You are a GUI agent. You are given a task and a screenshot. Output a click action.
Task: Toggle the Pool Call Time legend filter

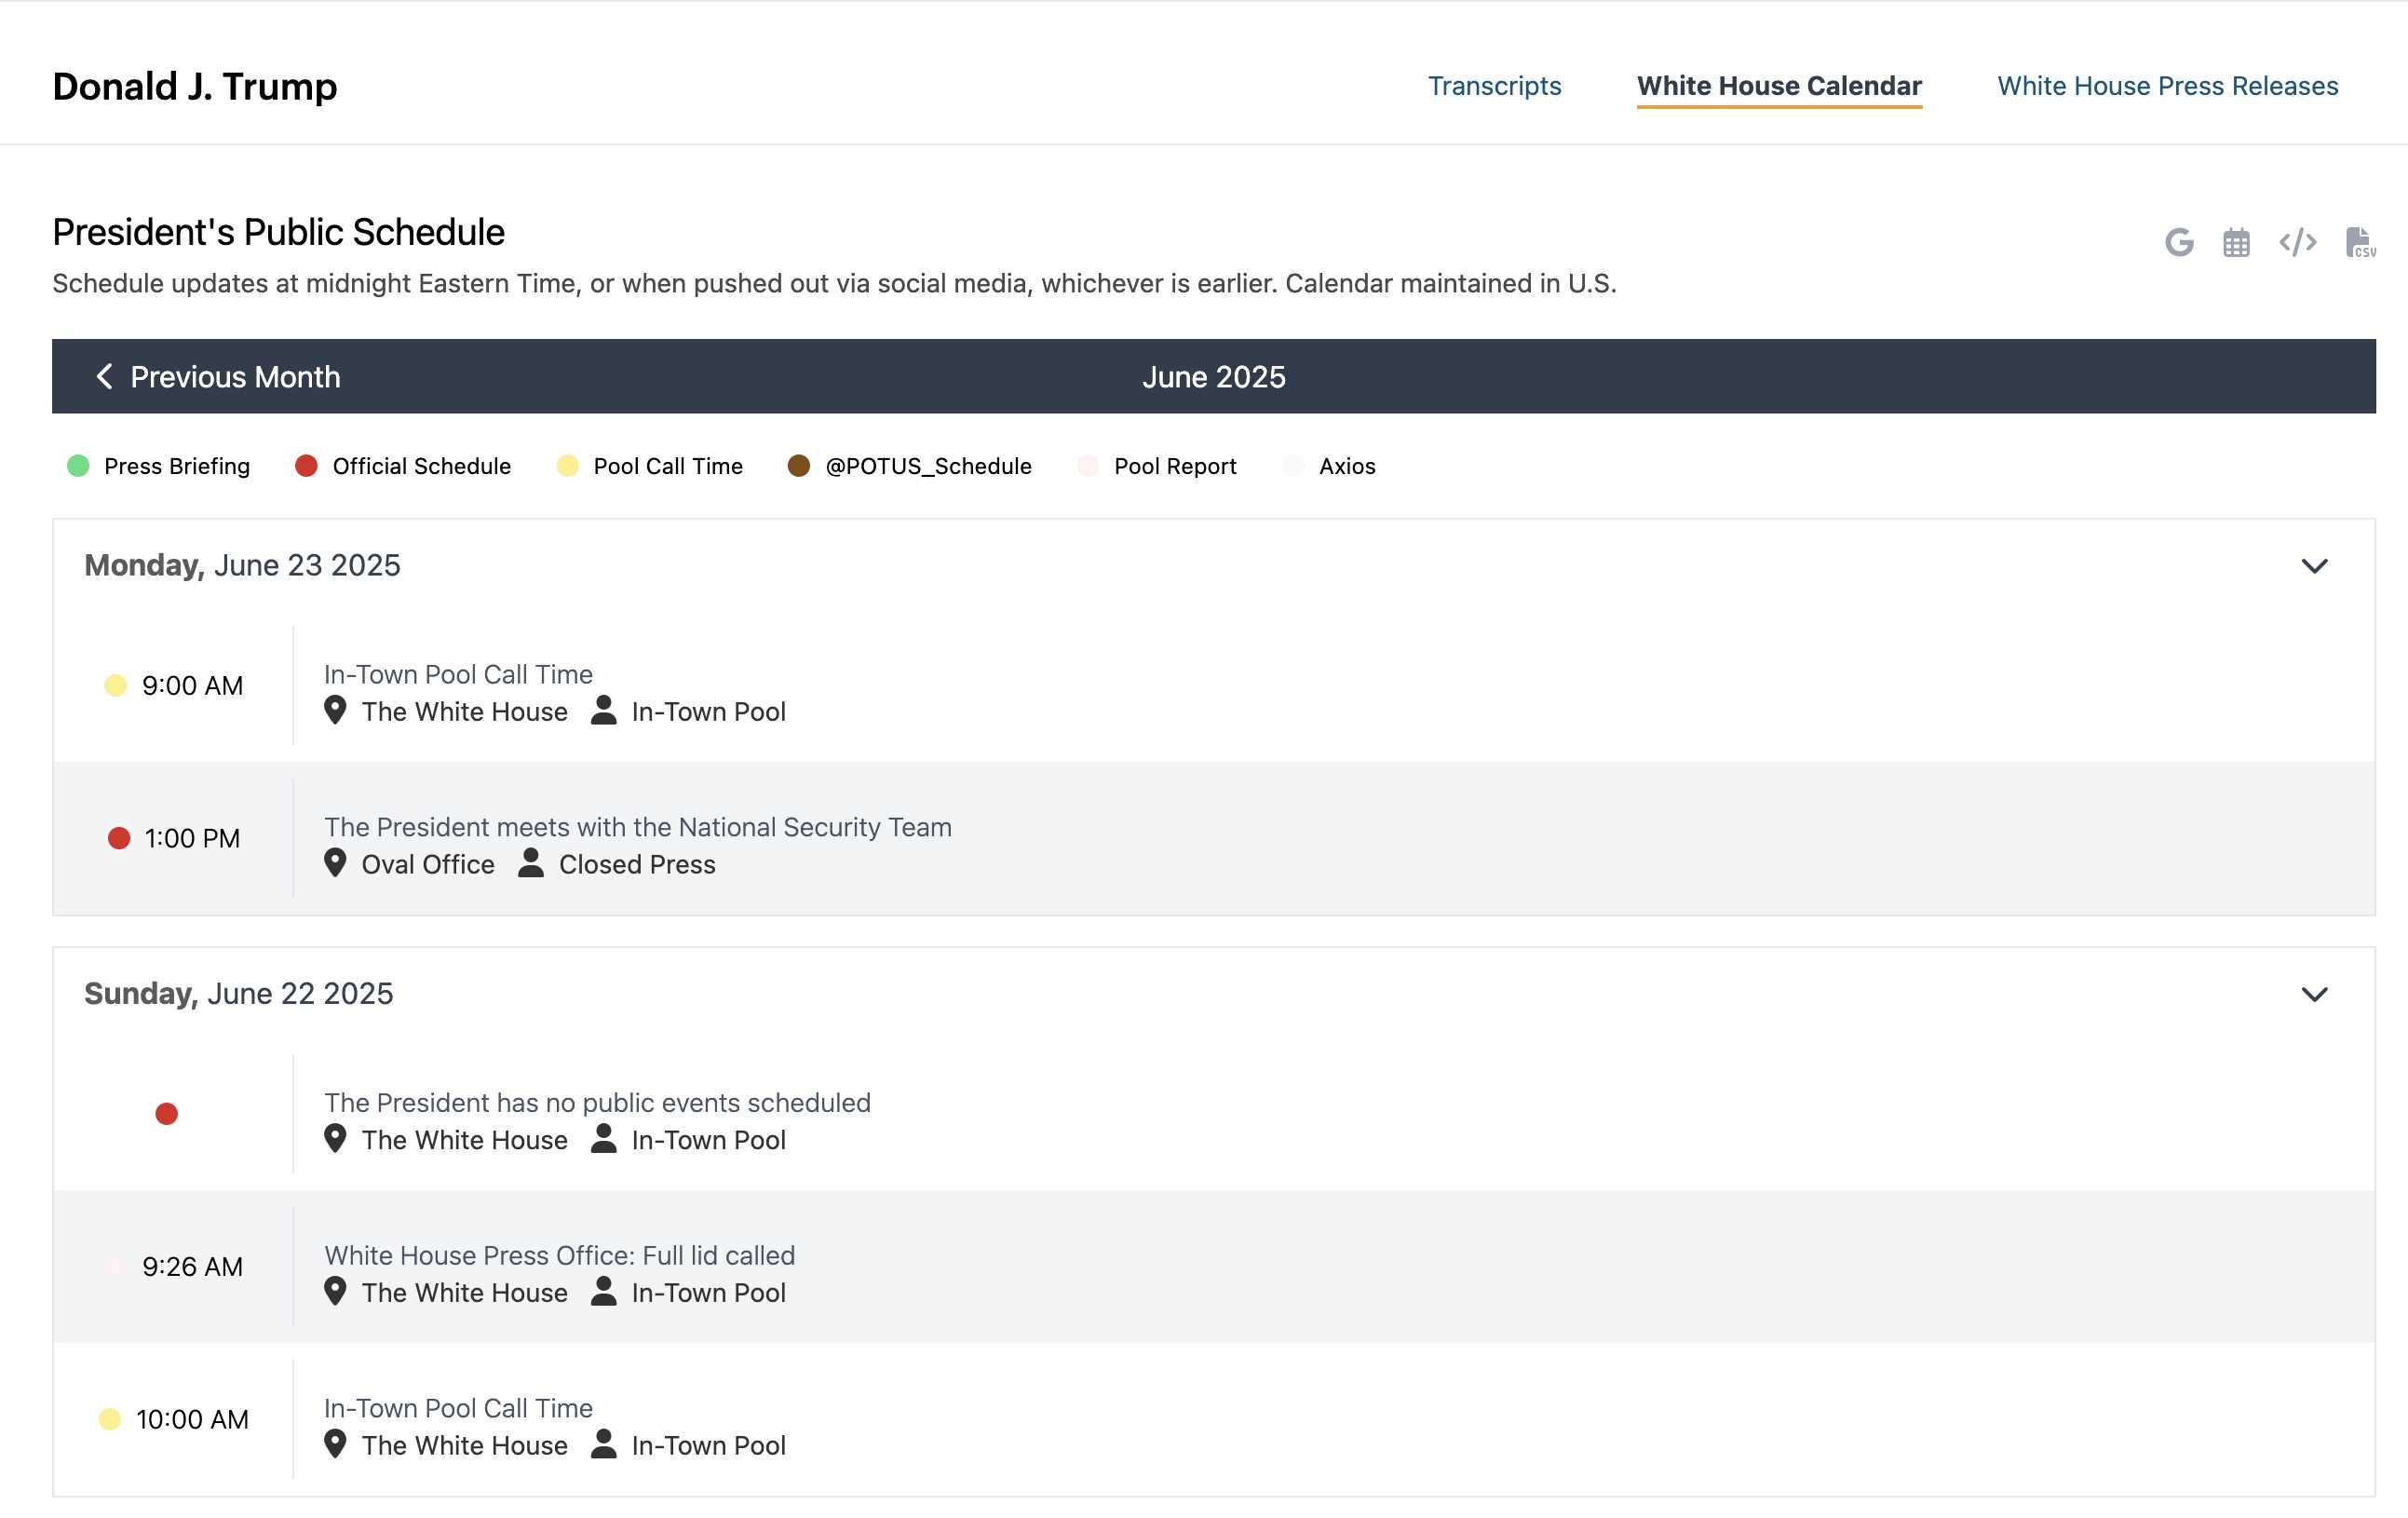(649, 466)
